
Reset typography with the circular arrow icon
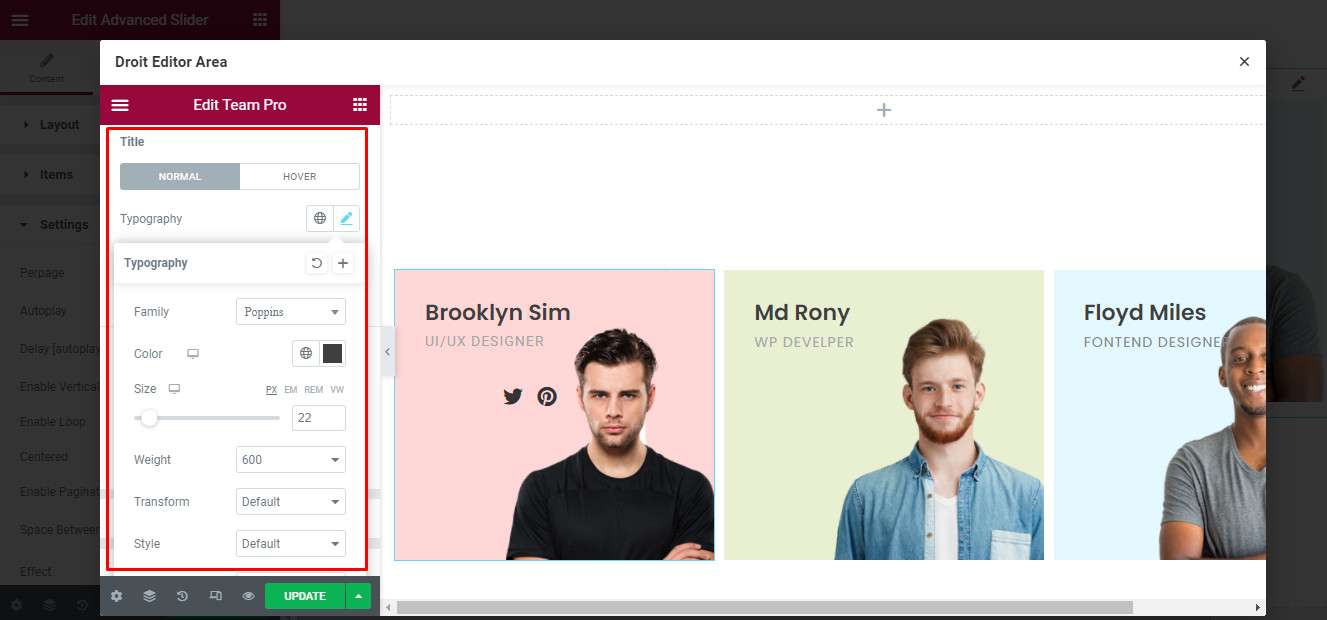click(x=317, y=263)
